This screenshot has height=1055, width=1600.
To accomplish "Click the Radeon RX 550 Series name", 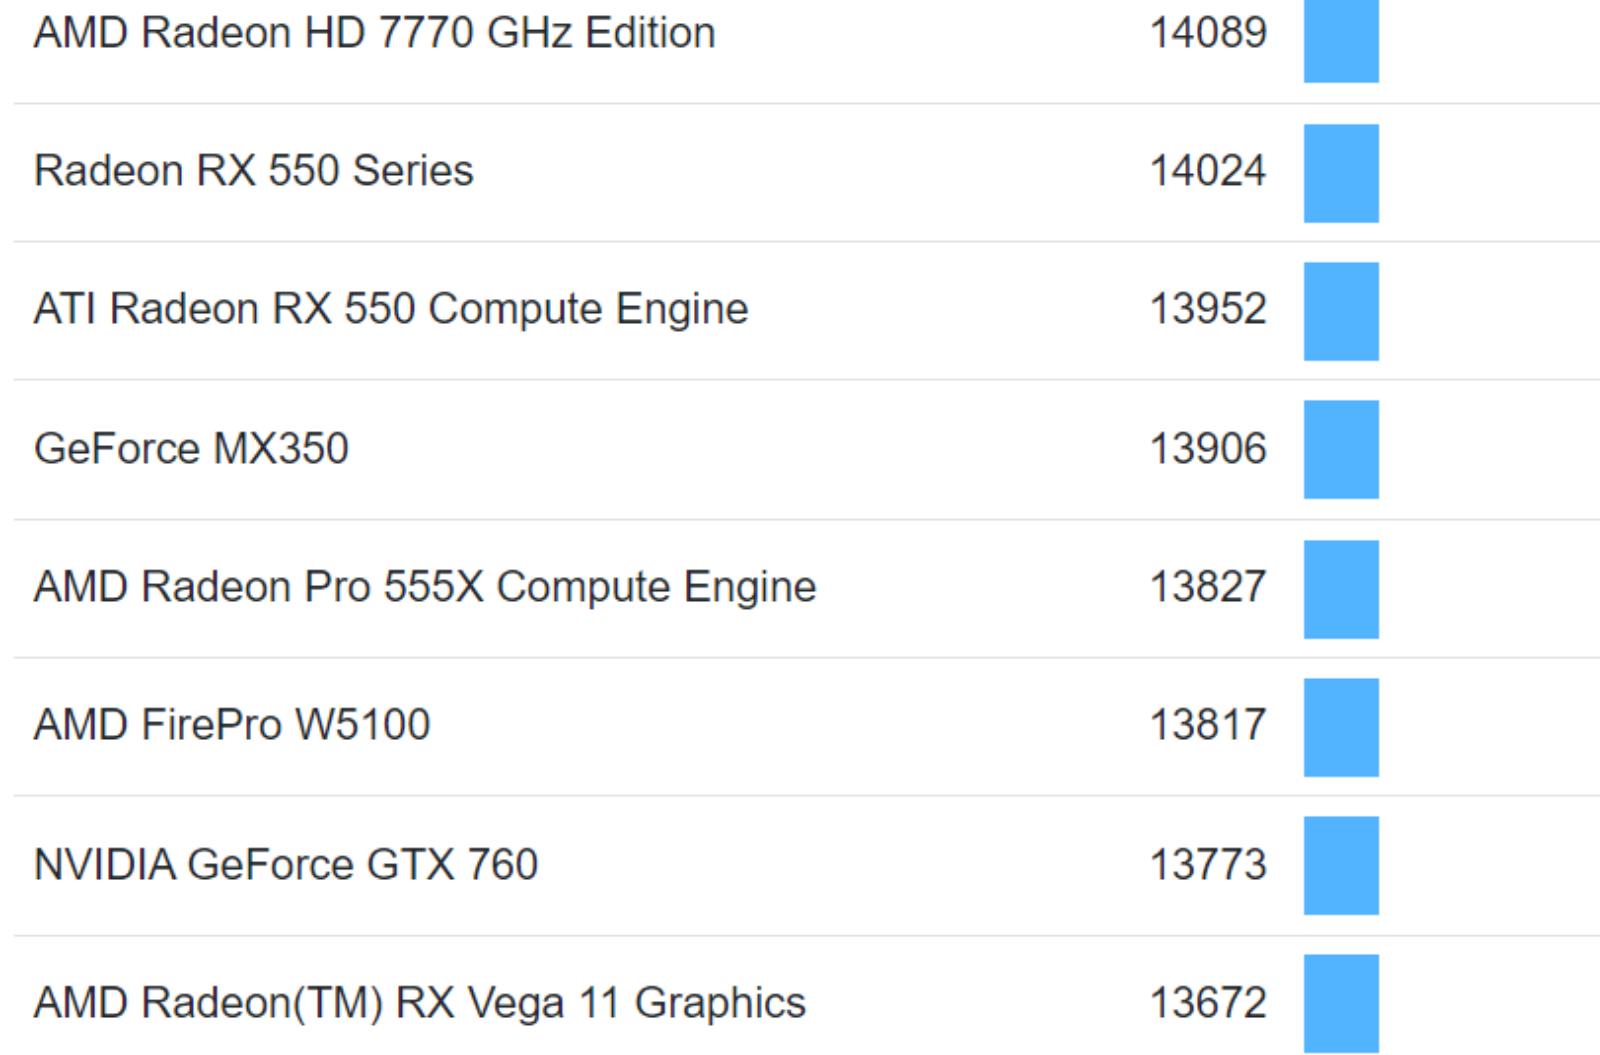I will (253, 170).
